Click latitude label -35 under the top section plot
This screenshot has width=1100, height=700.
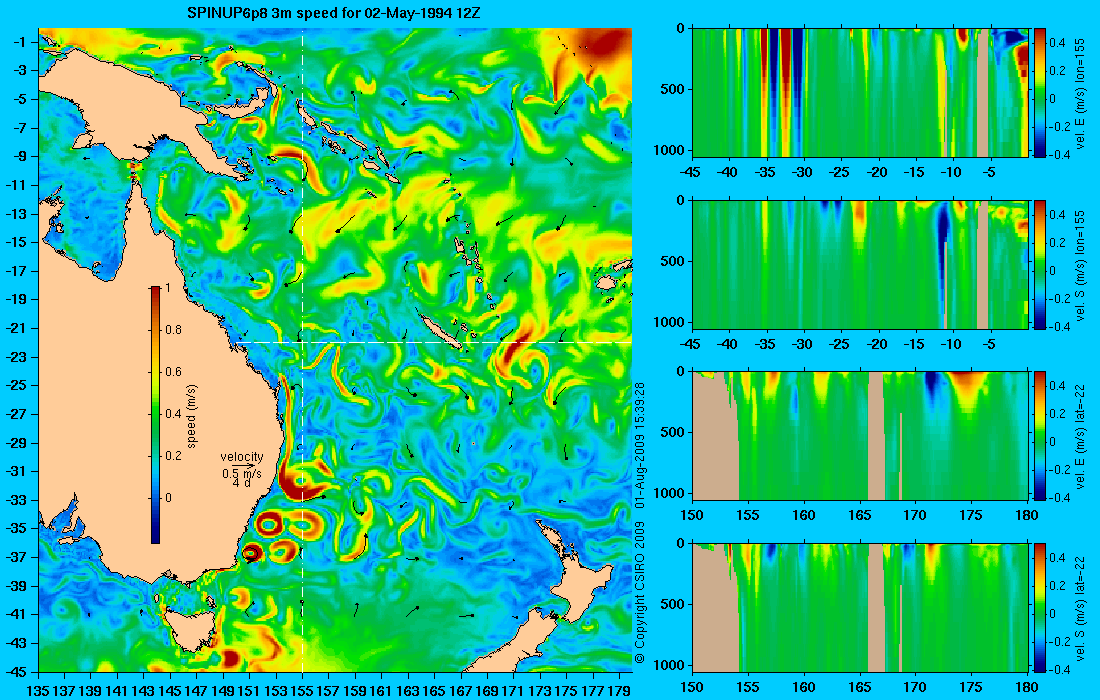click(765, 173)
